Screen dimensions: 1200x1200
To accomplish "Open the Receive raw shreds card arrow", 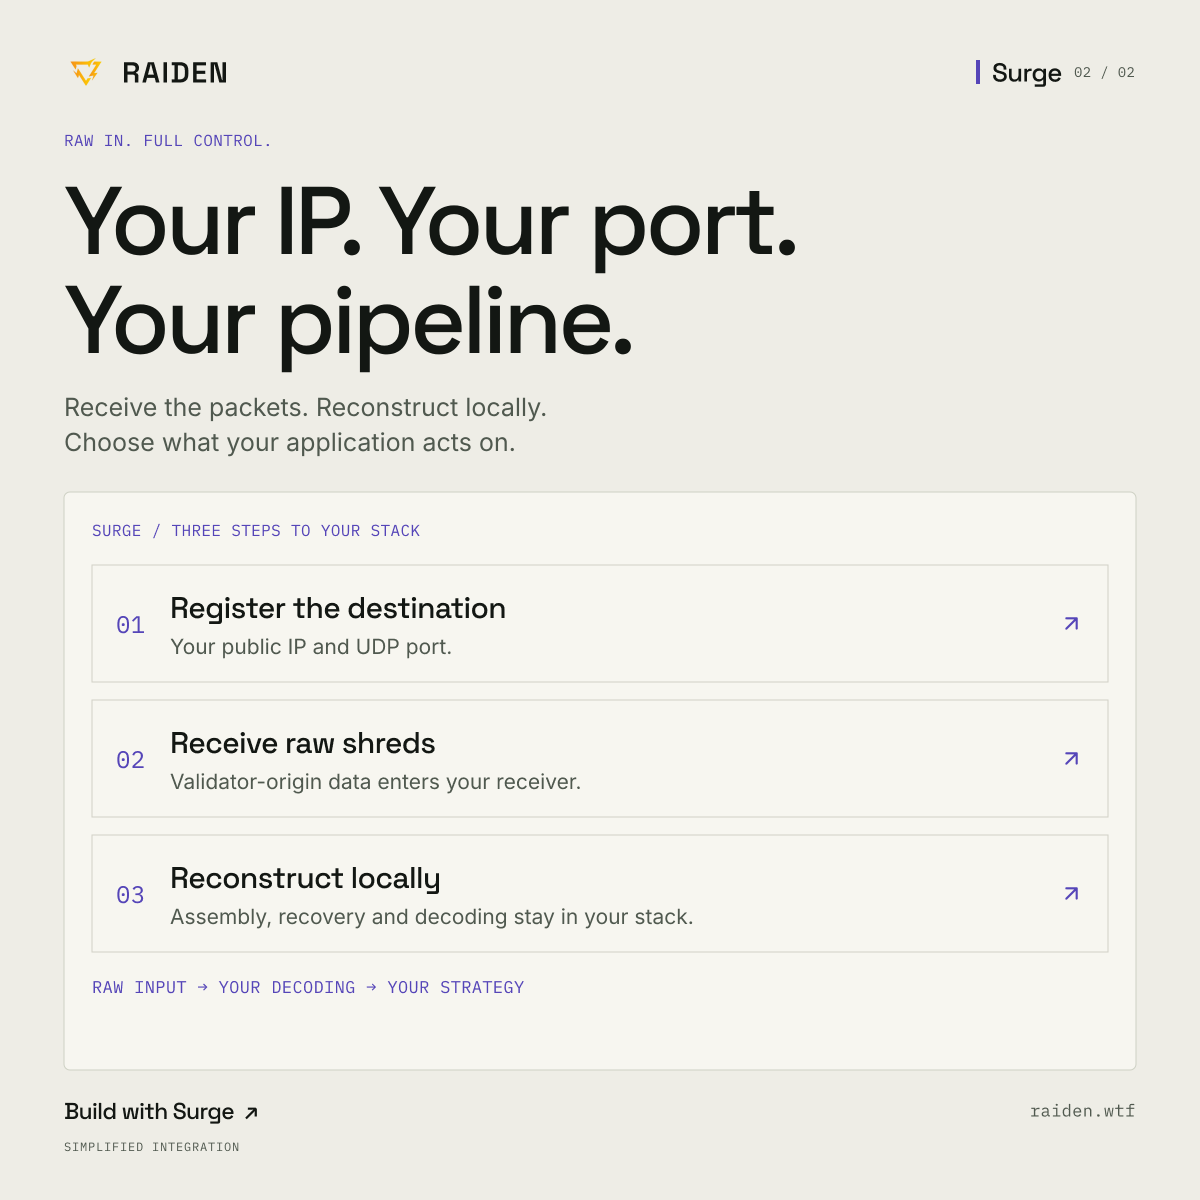I will click(x=1071, y=758).
